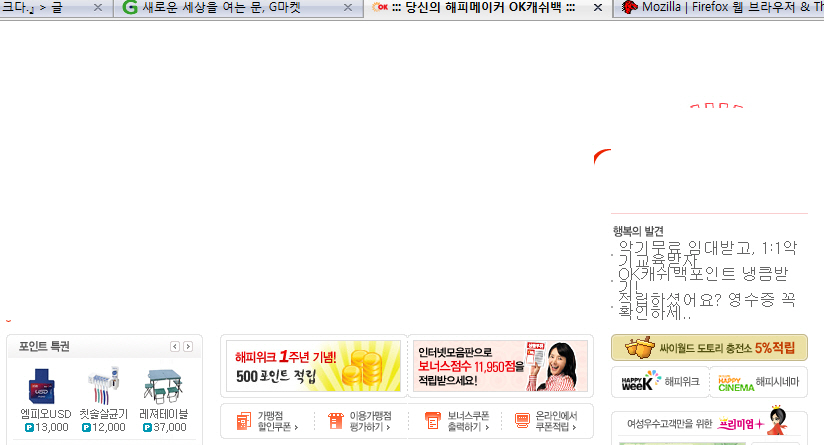Click the 포인트 특권 section title
This screenshot has height=445, width=824.
click(x=44, y=347)
